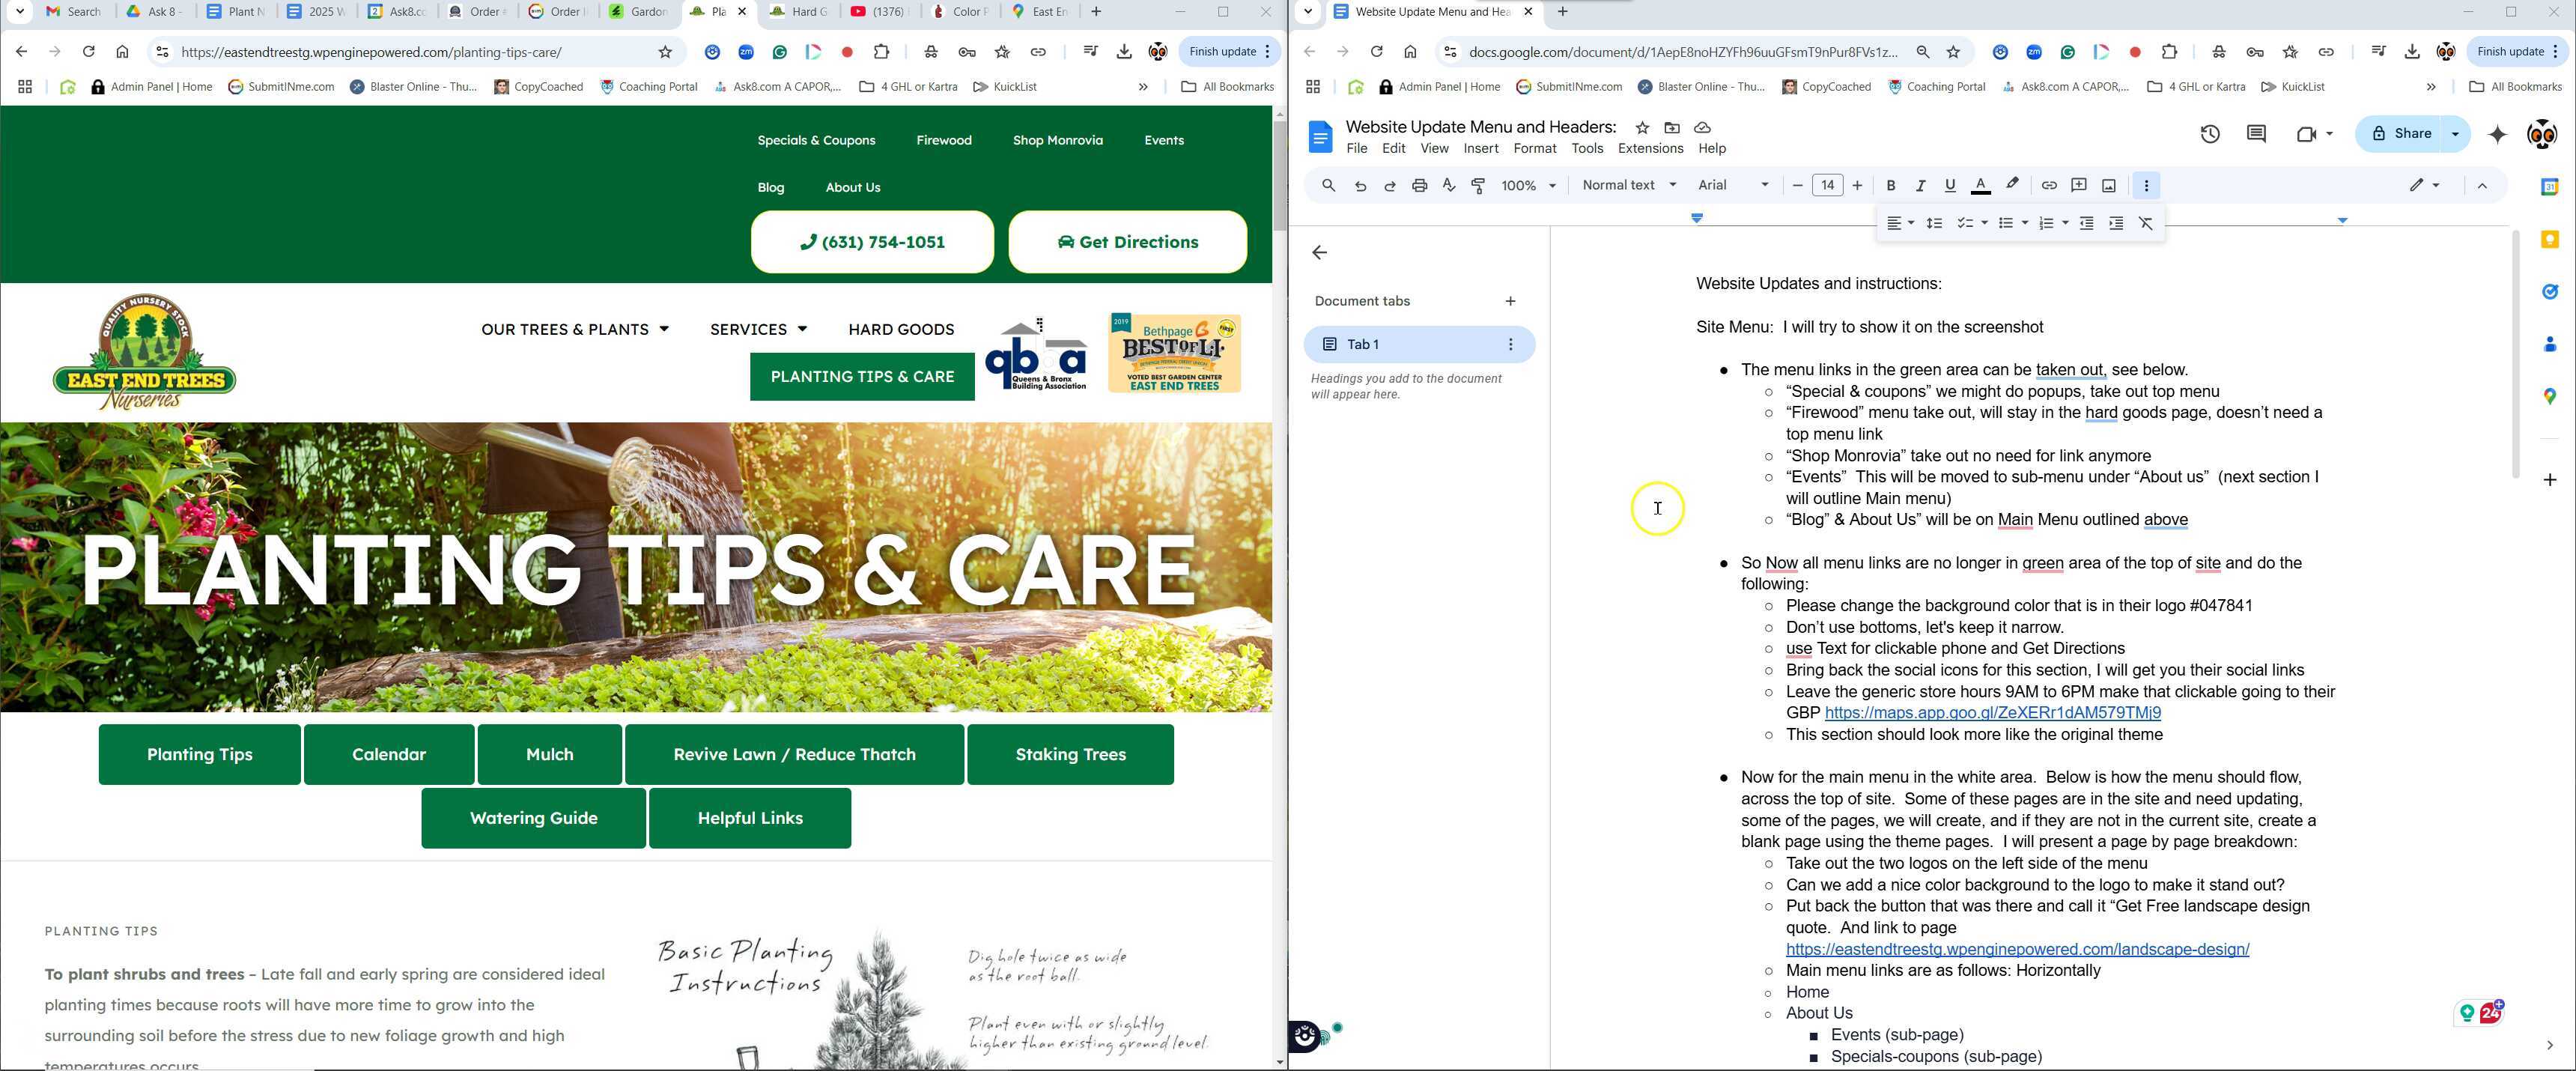
Task: Open the Normal text style dropdown
Action: (1628, 186)
